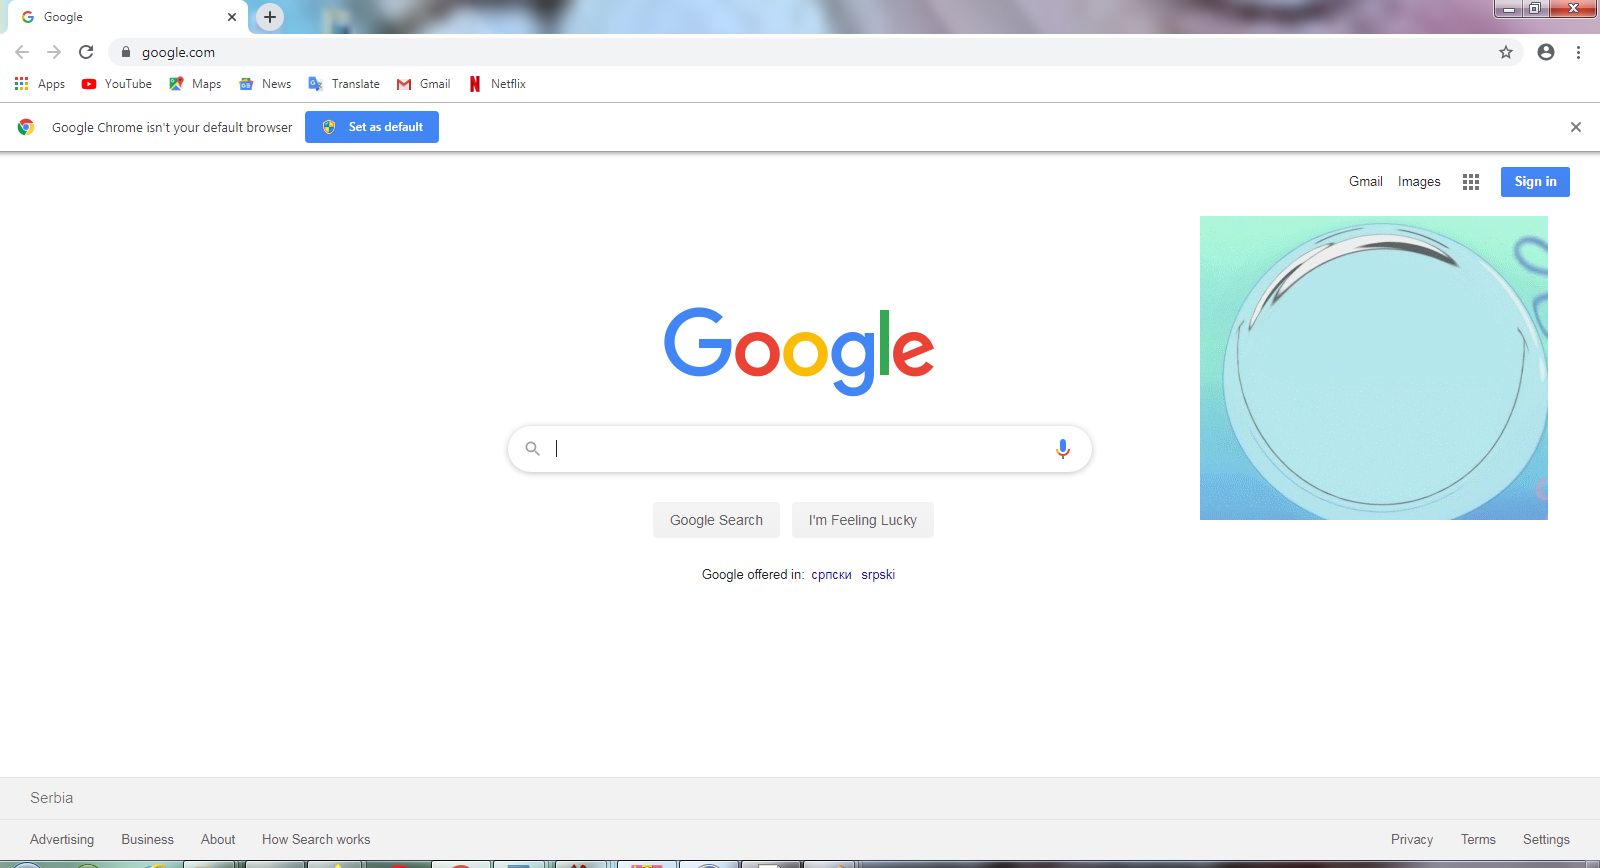Click the Gmail link at top right
The image size is (1600, 868).
1366,181
